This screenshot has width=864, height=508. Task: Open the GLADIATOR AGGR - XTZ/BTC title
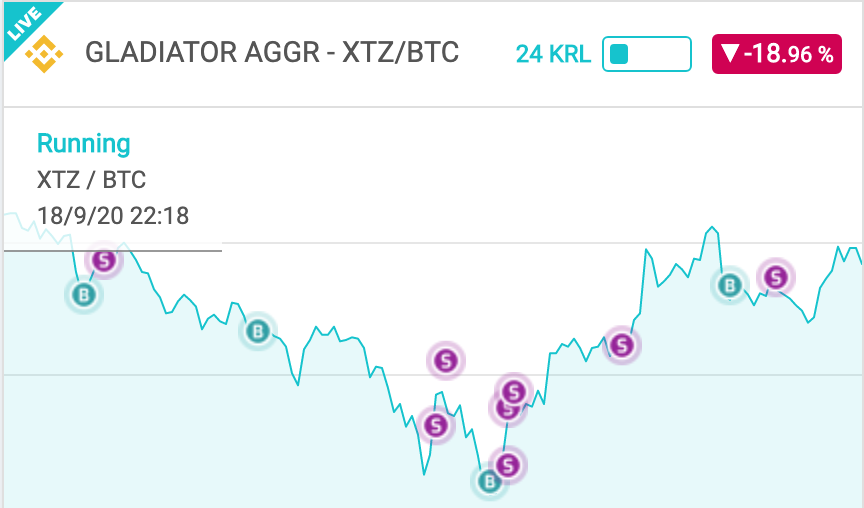click(x=272, y=53)
